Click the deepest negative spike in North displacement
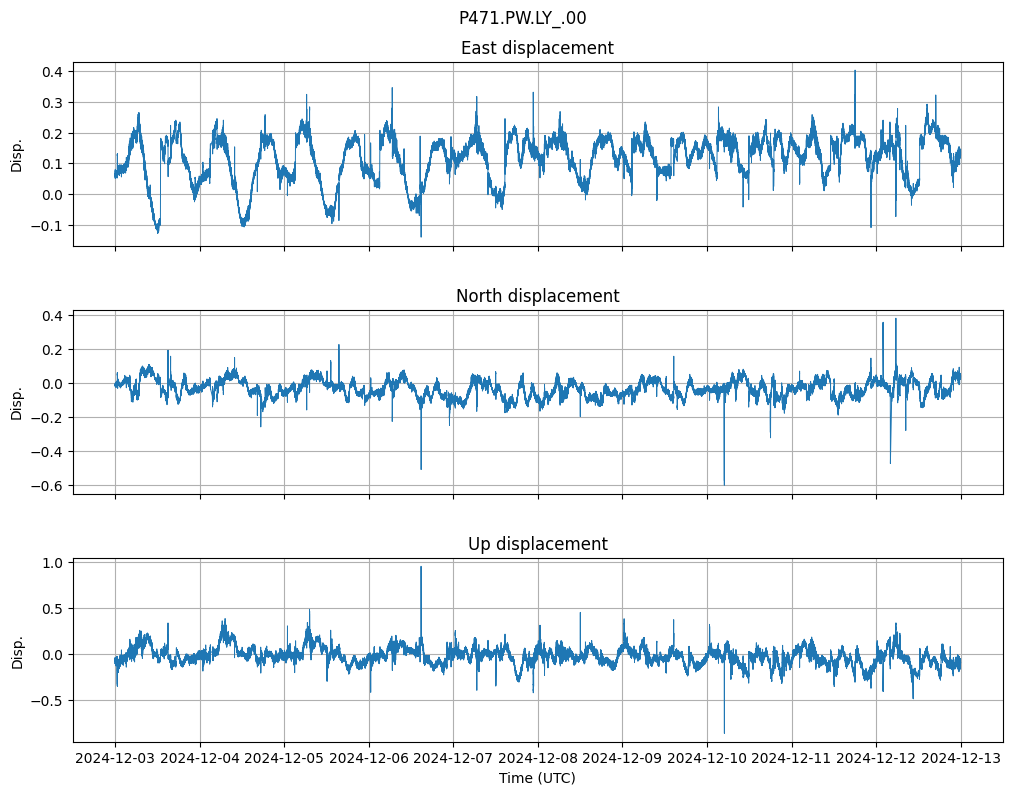The image size is (1012, 795). point(724,483)
